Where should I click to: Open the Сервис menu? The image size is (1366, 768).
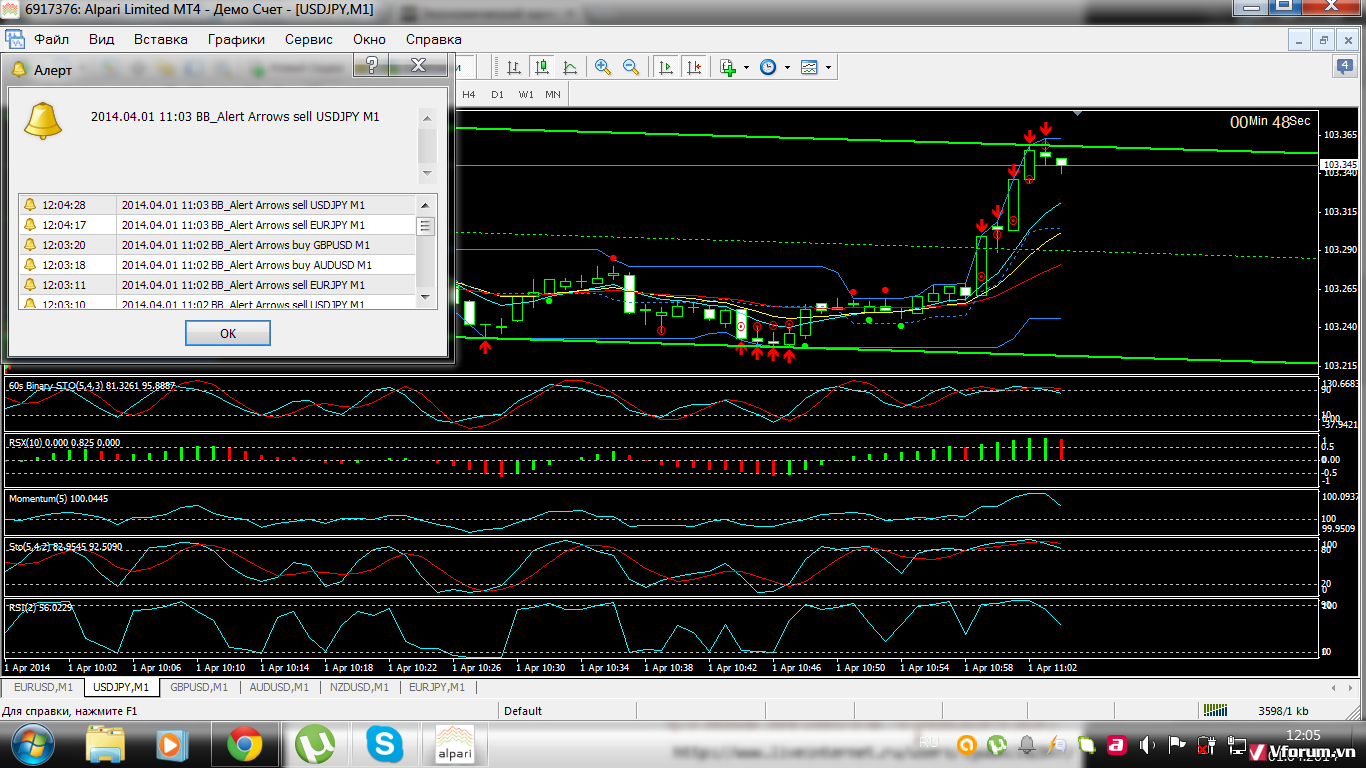click(308, 39)
